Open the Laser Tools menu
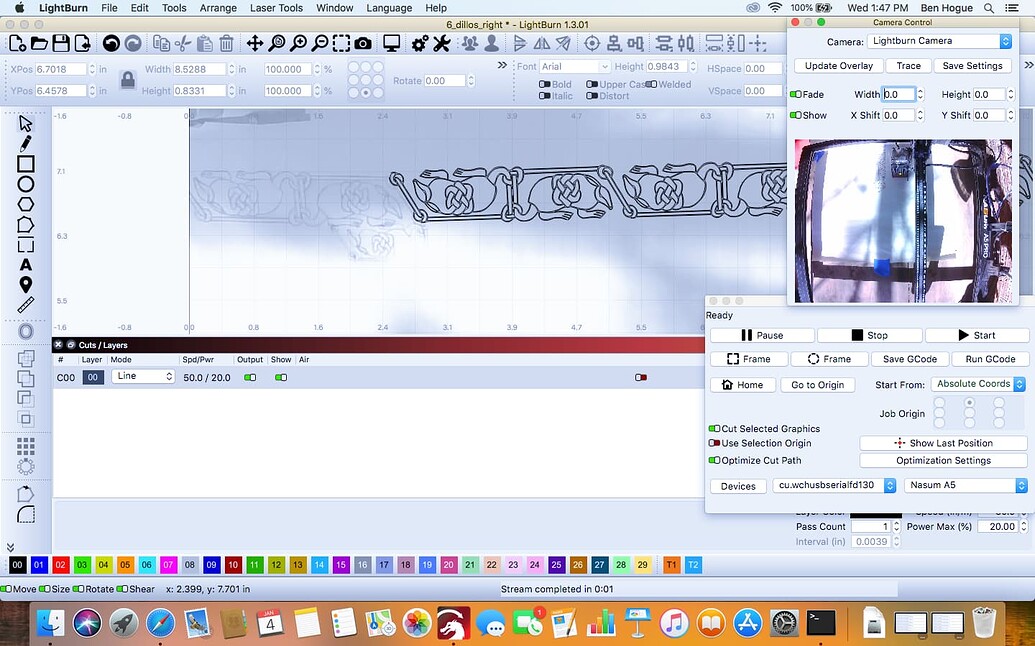 (276, 8)
